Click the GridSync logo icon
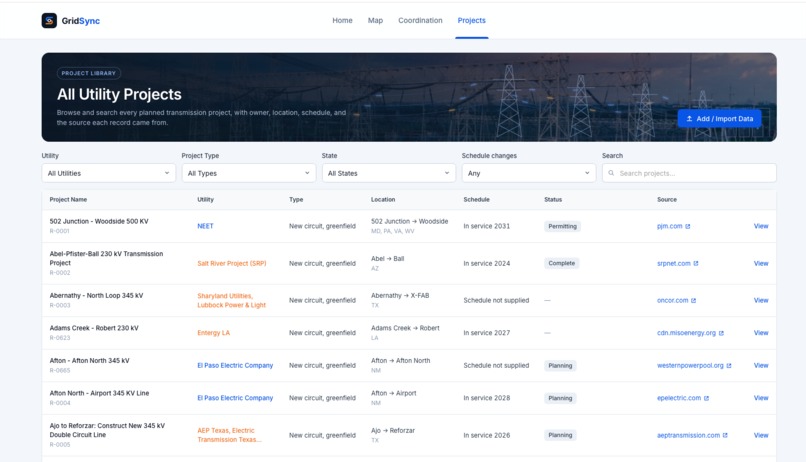The image size is (806, 462). [49, 21]
